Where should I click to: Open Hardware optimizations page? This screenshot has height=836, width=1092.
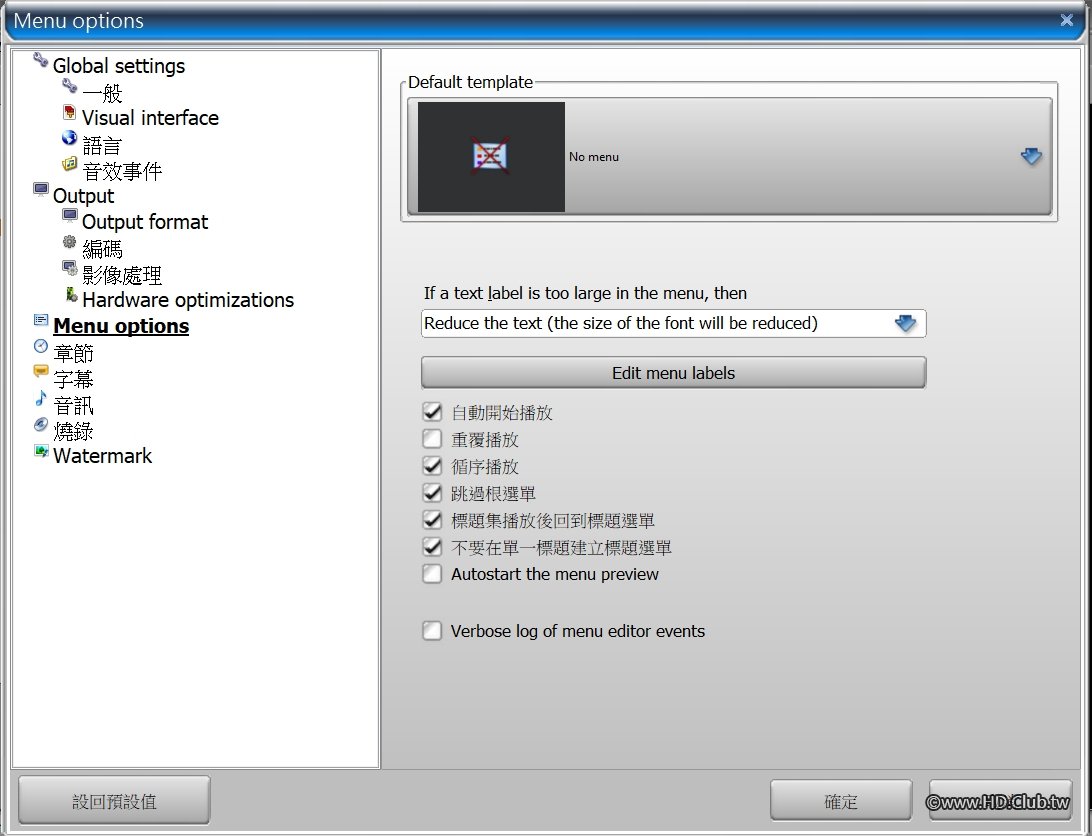[188, 300]
